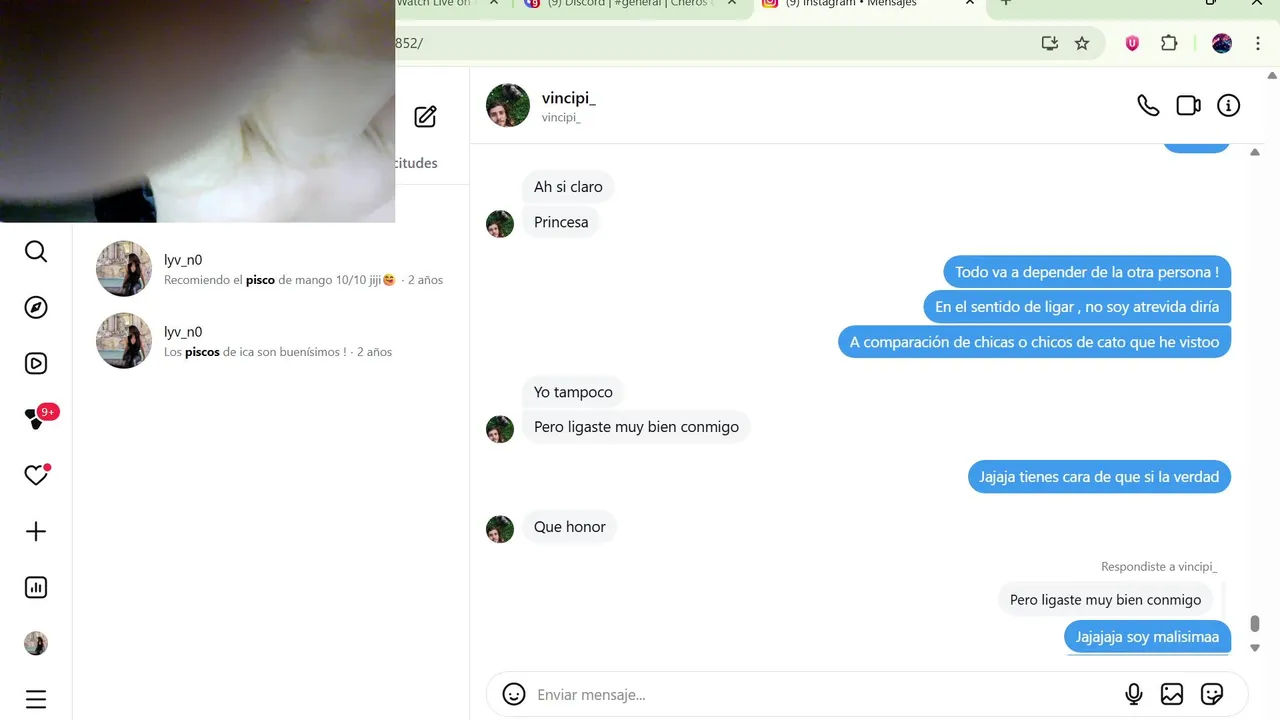1280x720 pixels.
Task: Open lyv_n0 result about pisco de mango
Action: point(271,269)
